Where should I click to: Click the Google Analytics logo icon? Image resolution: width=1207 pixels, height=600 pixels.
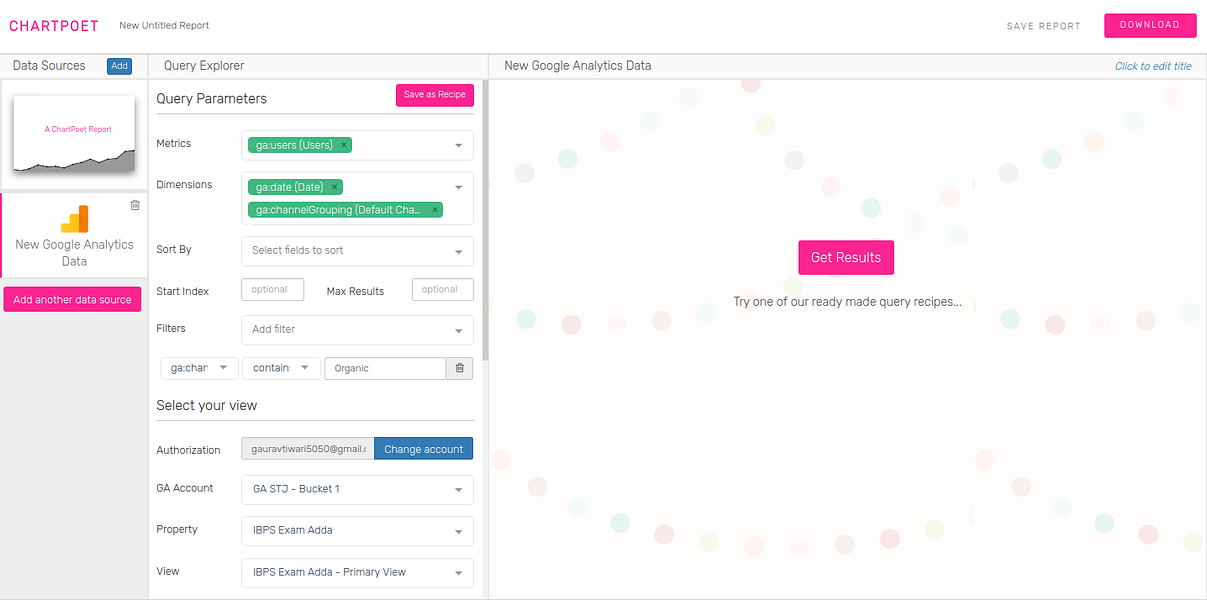[x=75, y=219]
